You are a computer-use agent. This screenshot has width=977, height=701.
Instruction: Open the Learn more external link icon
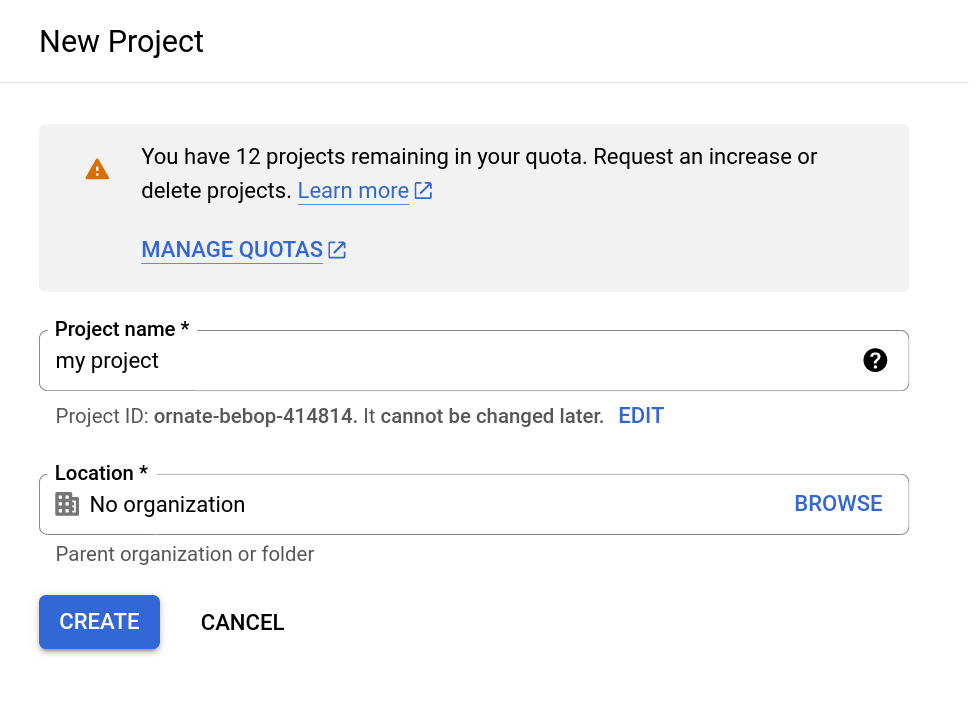[x=424, y=190]
